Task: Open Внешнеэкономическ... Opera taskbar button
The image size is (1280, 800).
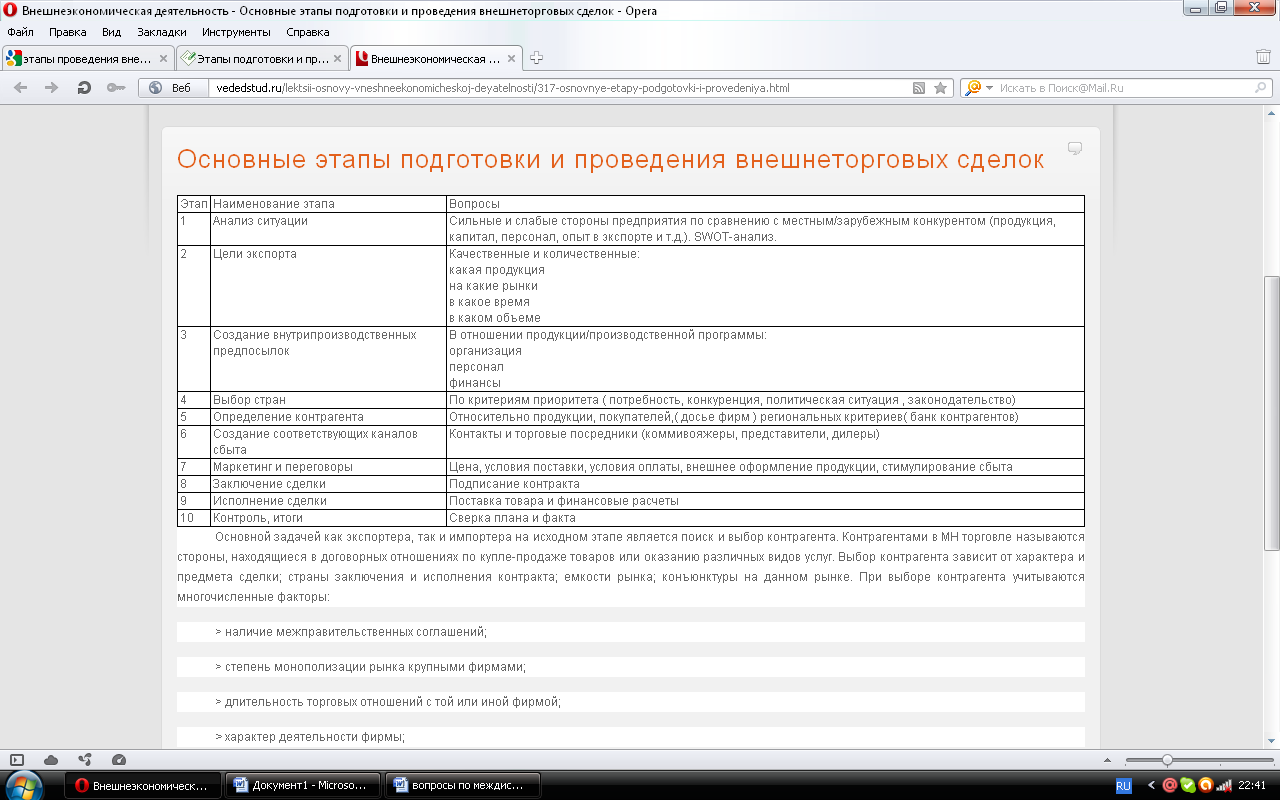Action: coord(144,786)
